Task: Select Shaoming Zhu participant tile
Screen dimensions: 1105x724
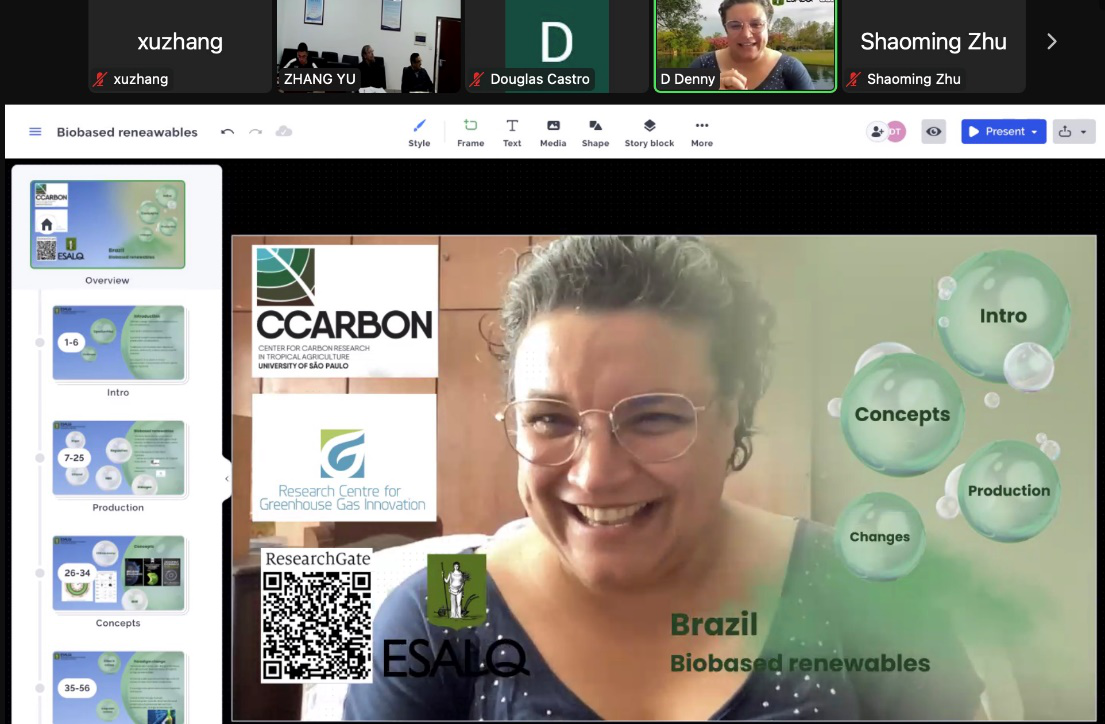Action: click(x=934, y=46)
